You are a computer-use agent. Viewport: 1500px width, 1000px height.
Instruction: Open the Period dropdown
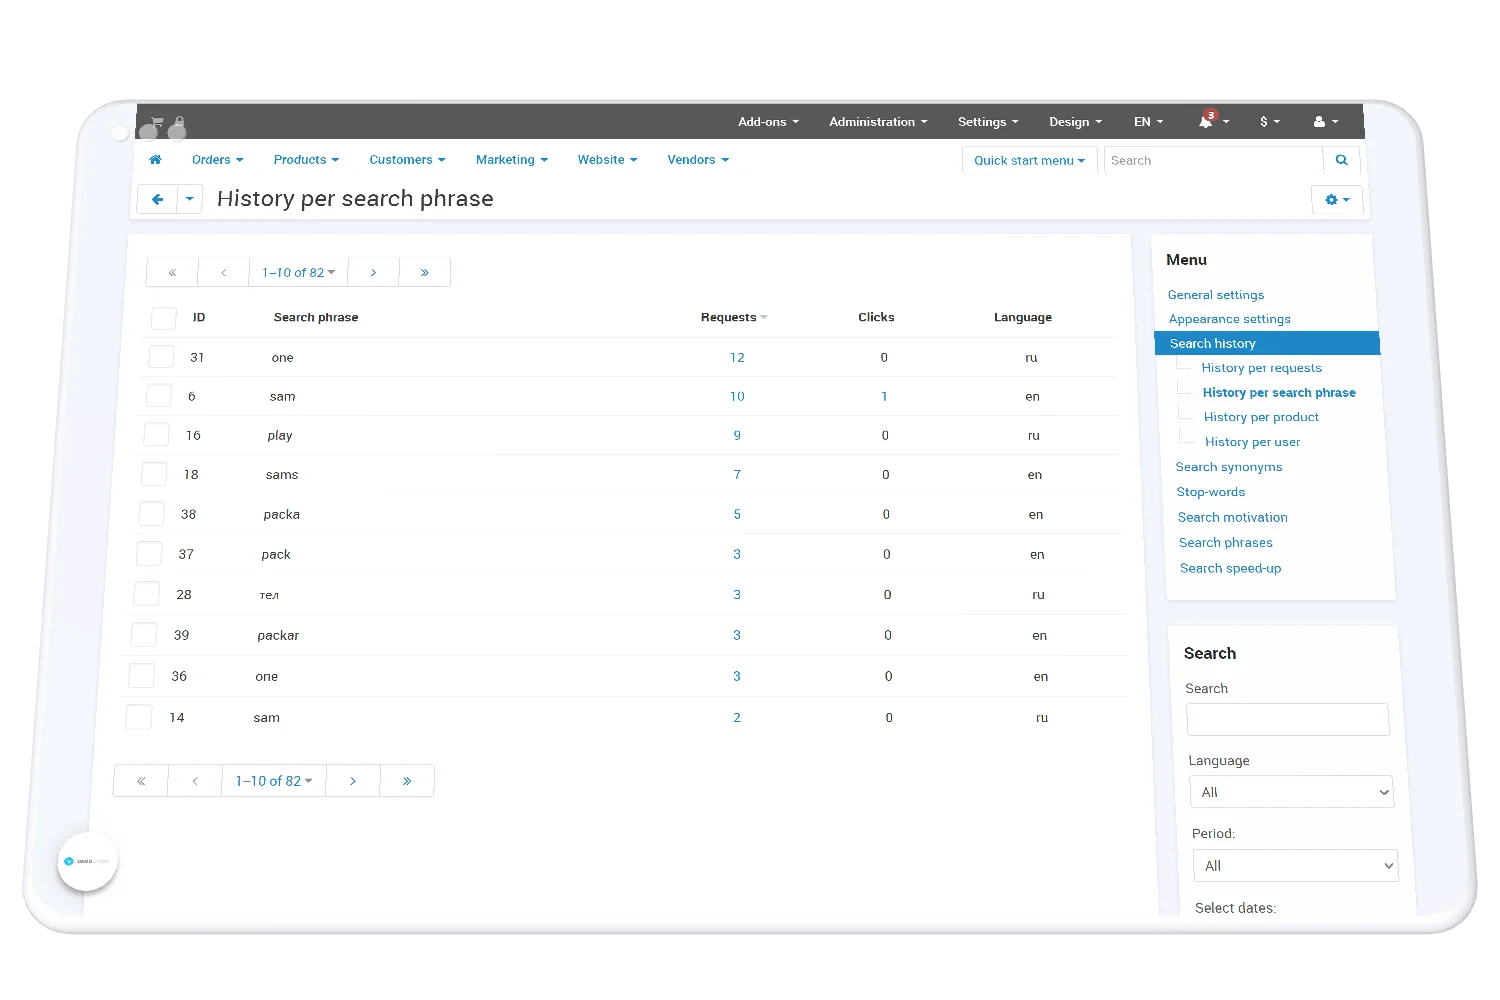click(1295, 866)
